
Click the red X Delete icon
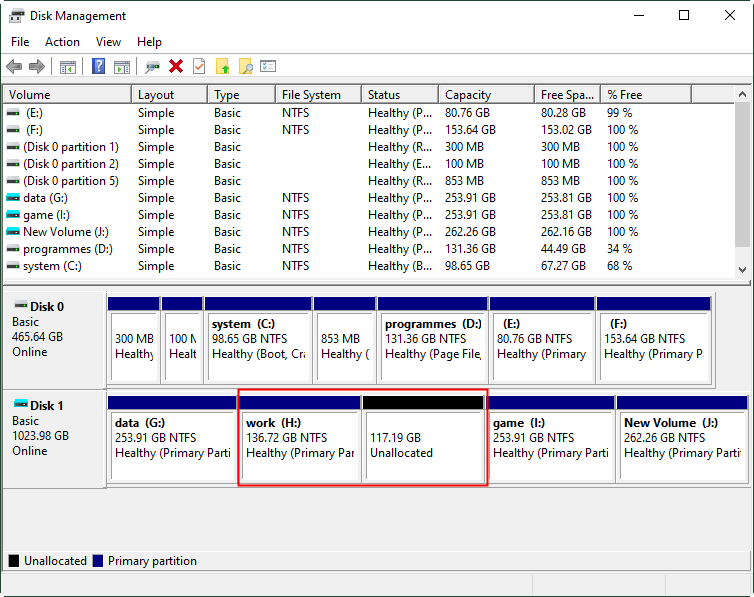click(x=176, y=66)
